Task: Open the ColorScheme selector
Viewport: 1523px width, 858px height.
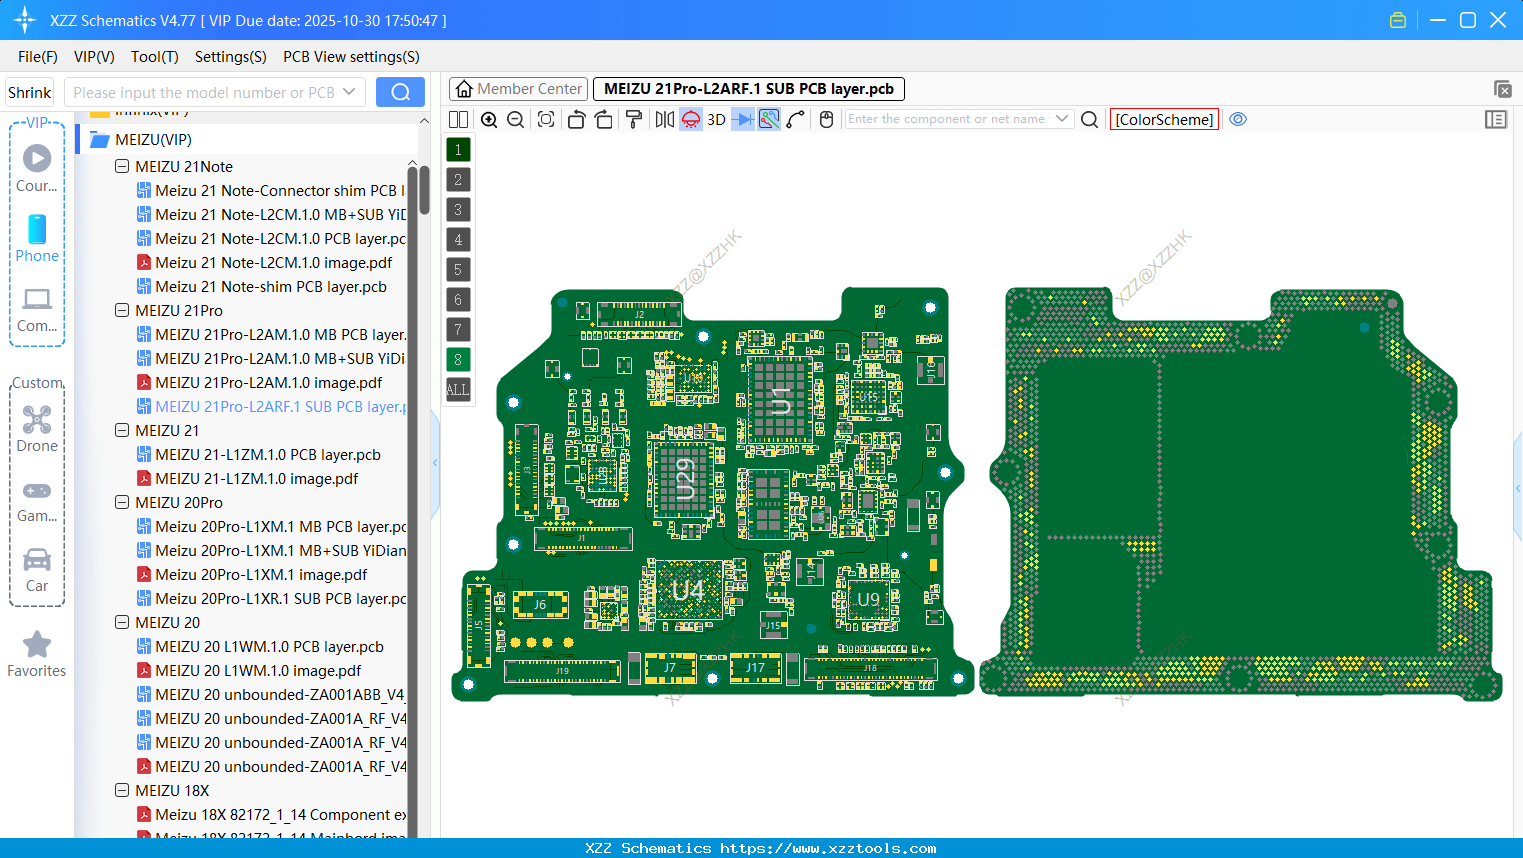Action: coord(1163,119)
